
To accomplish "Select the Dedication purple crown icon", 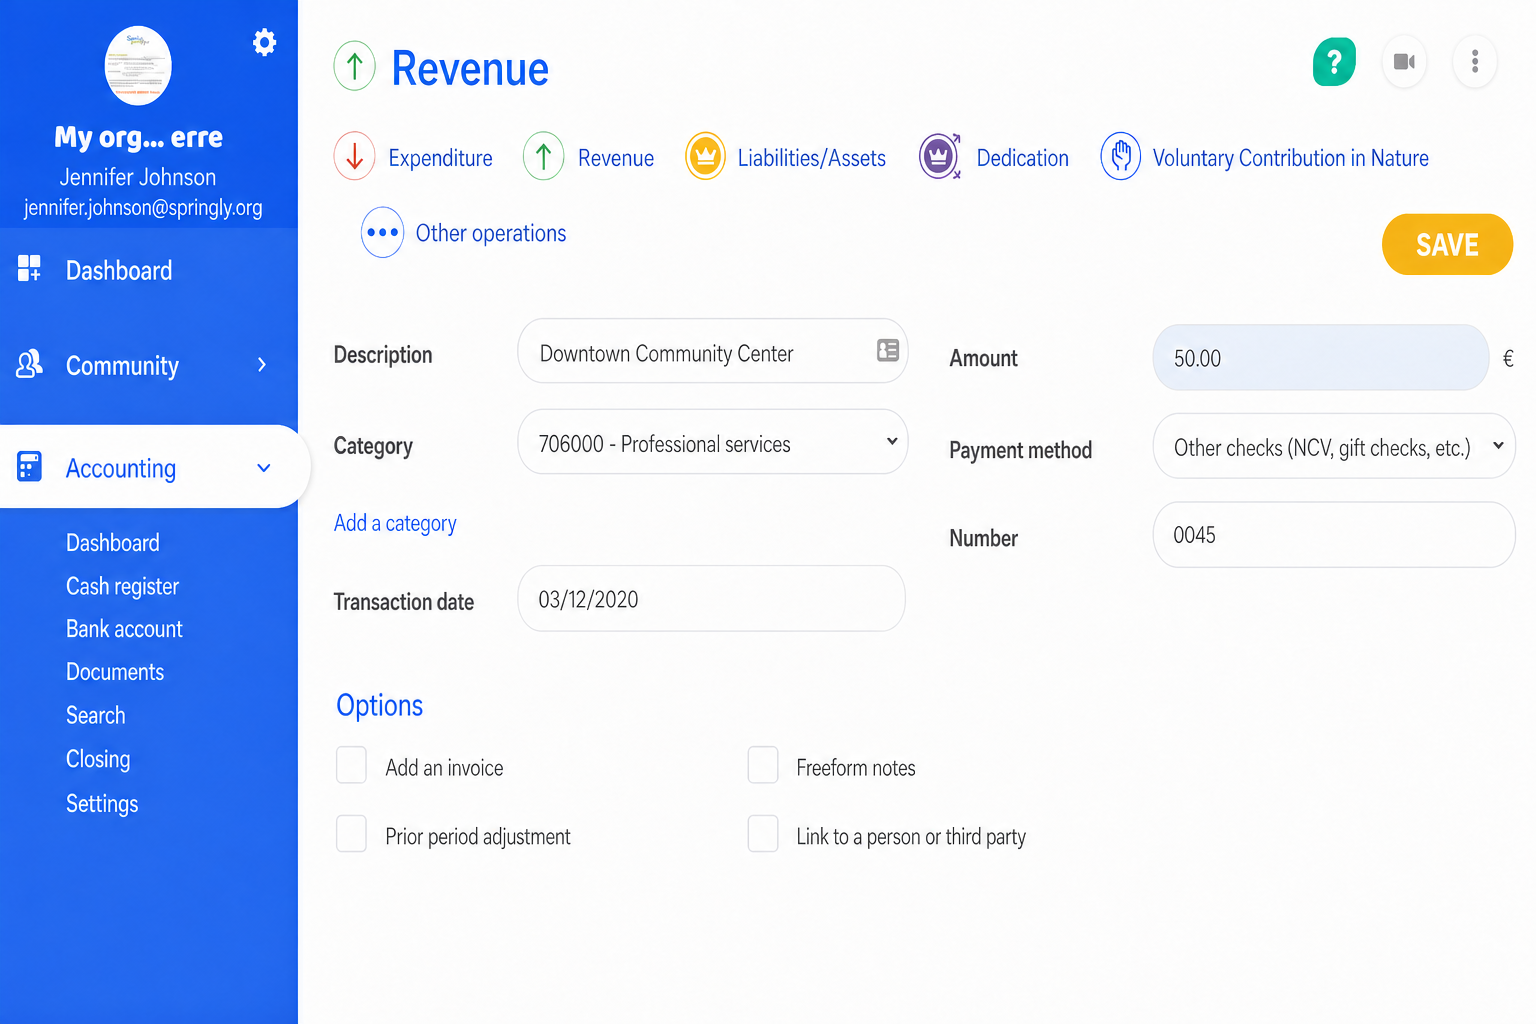I will [x=940, y=156].
